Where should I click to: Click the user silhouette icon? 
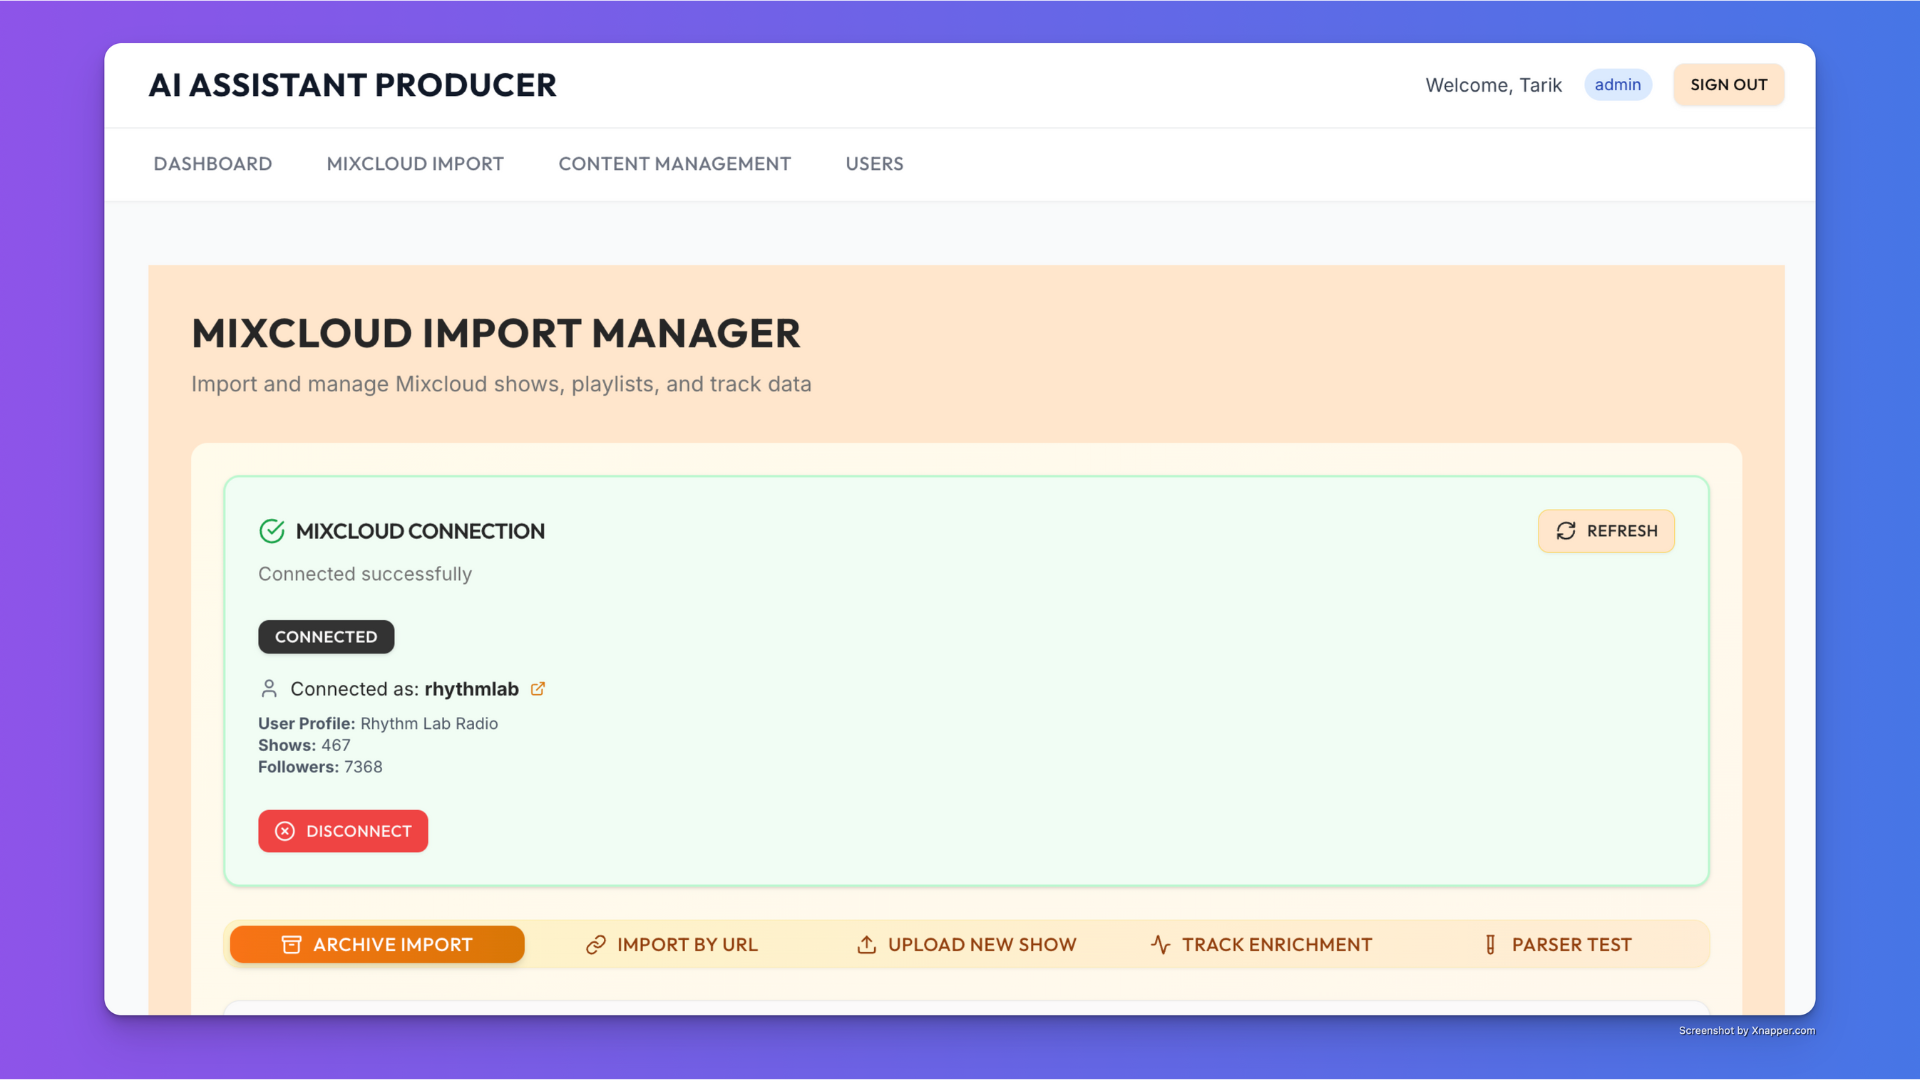(269, 689)
